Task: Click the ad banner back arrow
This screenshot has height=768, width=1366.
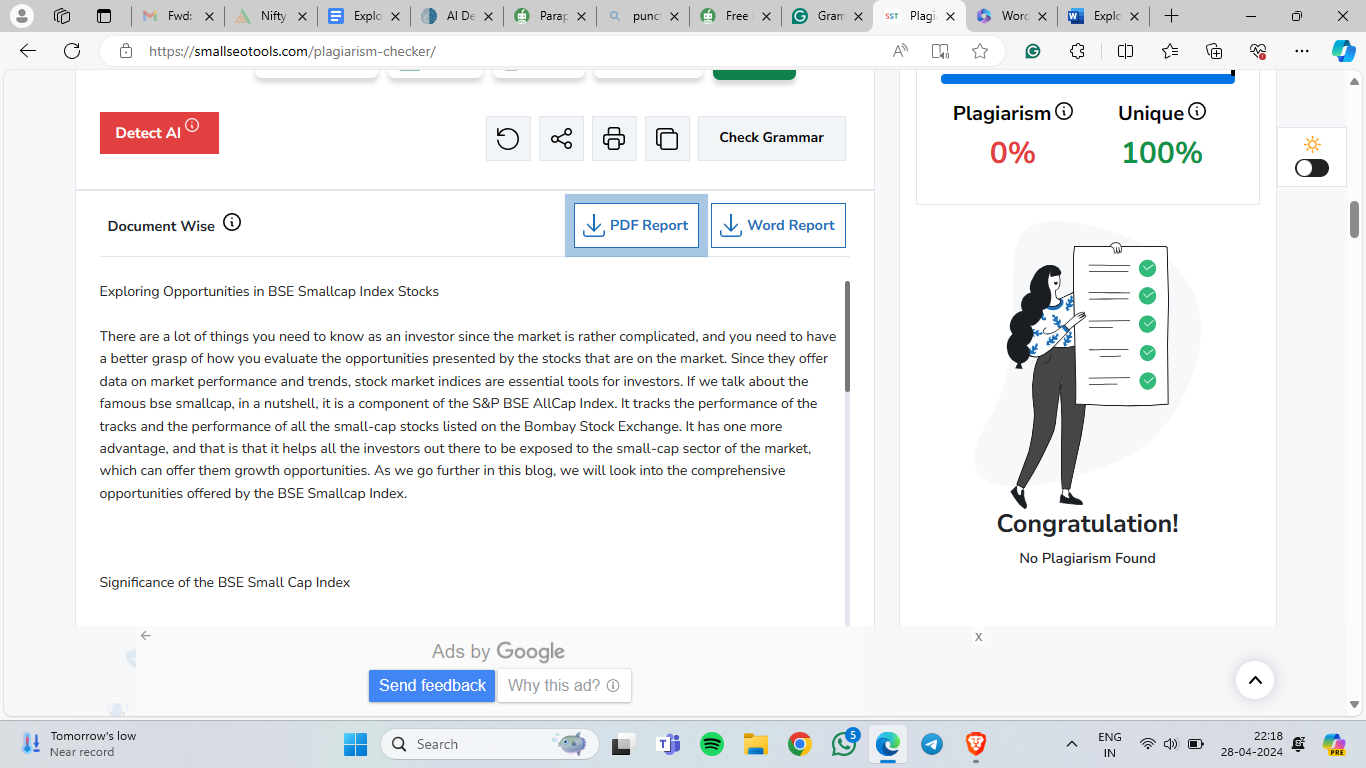Action: pyautogui.click(x=146, y=635)
